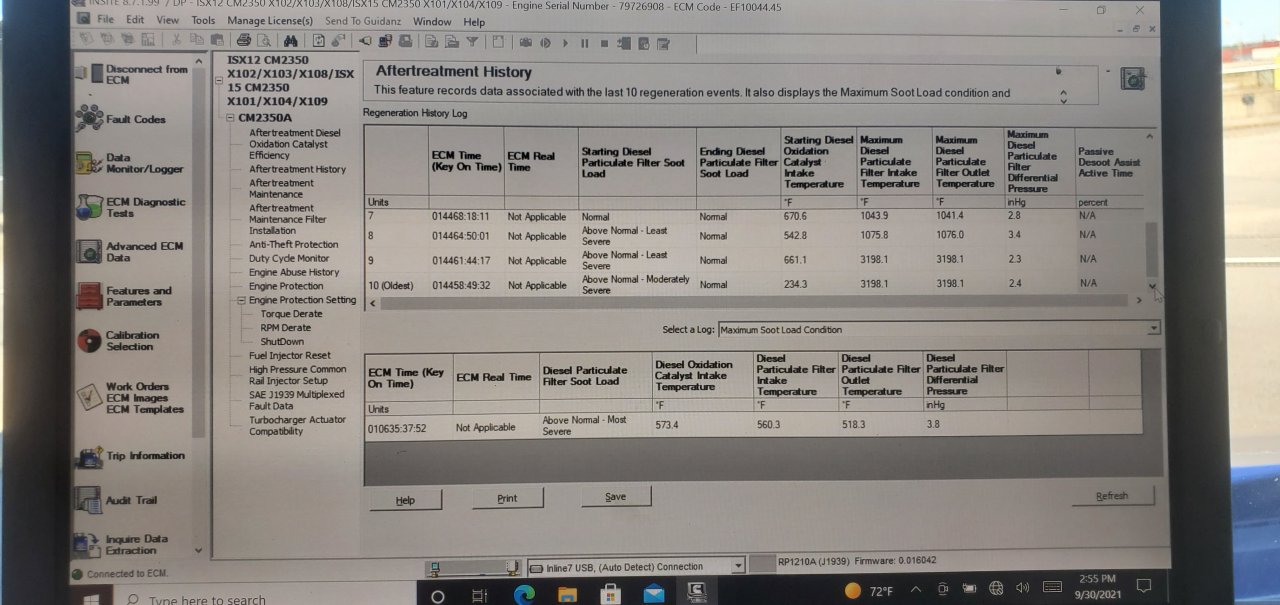The image size is (1280, 605).
Task: Select Anti-Theft Protection tree item
Action: (x=293, y=244)
